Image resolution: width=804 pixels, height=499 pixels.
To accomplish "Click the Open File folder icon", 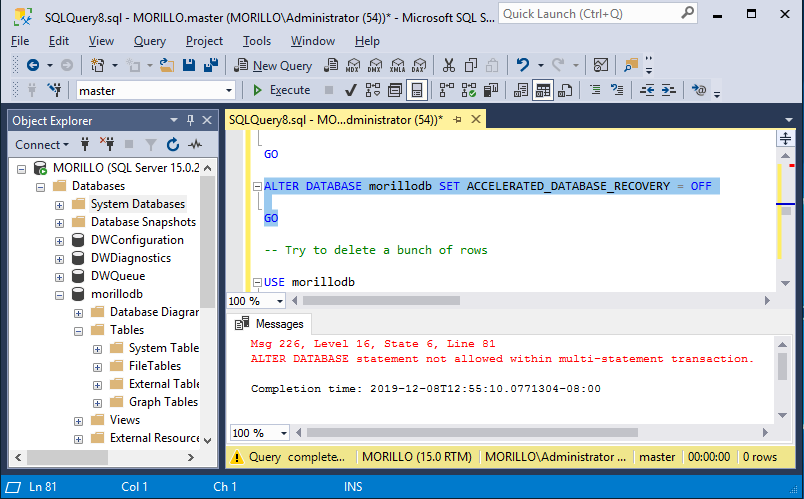I will click(x=167, y=65).
